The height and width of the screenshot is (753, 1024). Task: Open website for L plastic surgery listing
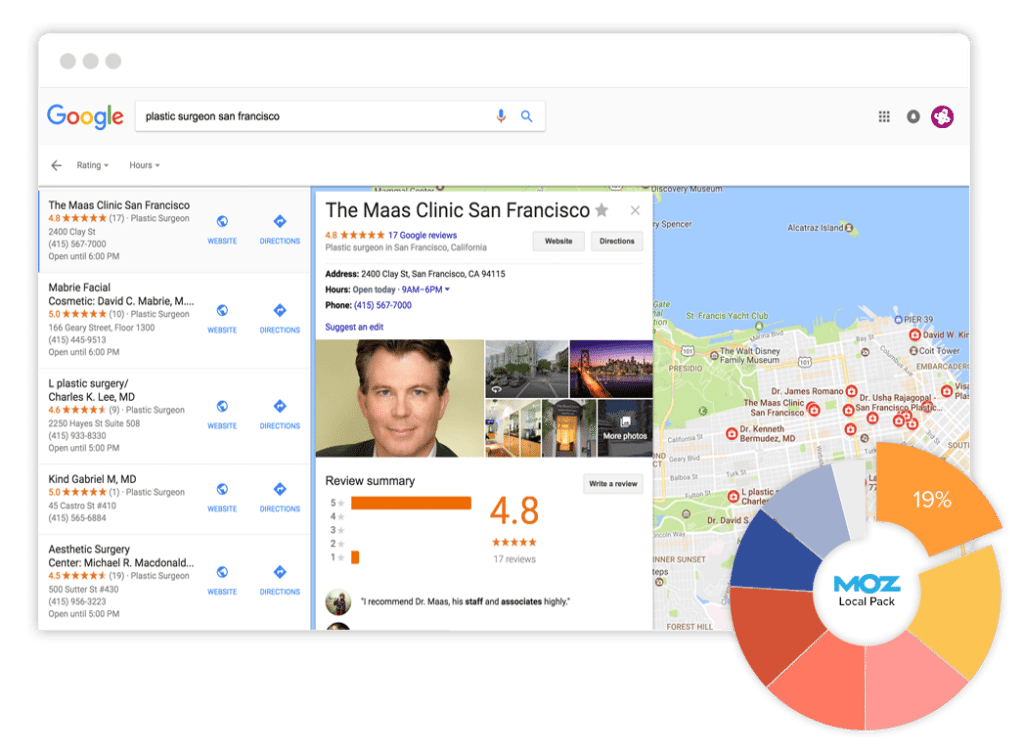(222, 414)
